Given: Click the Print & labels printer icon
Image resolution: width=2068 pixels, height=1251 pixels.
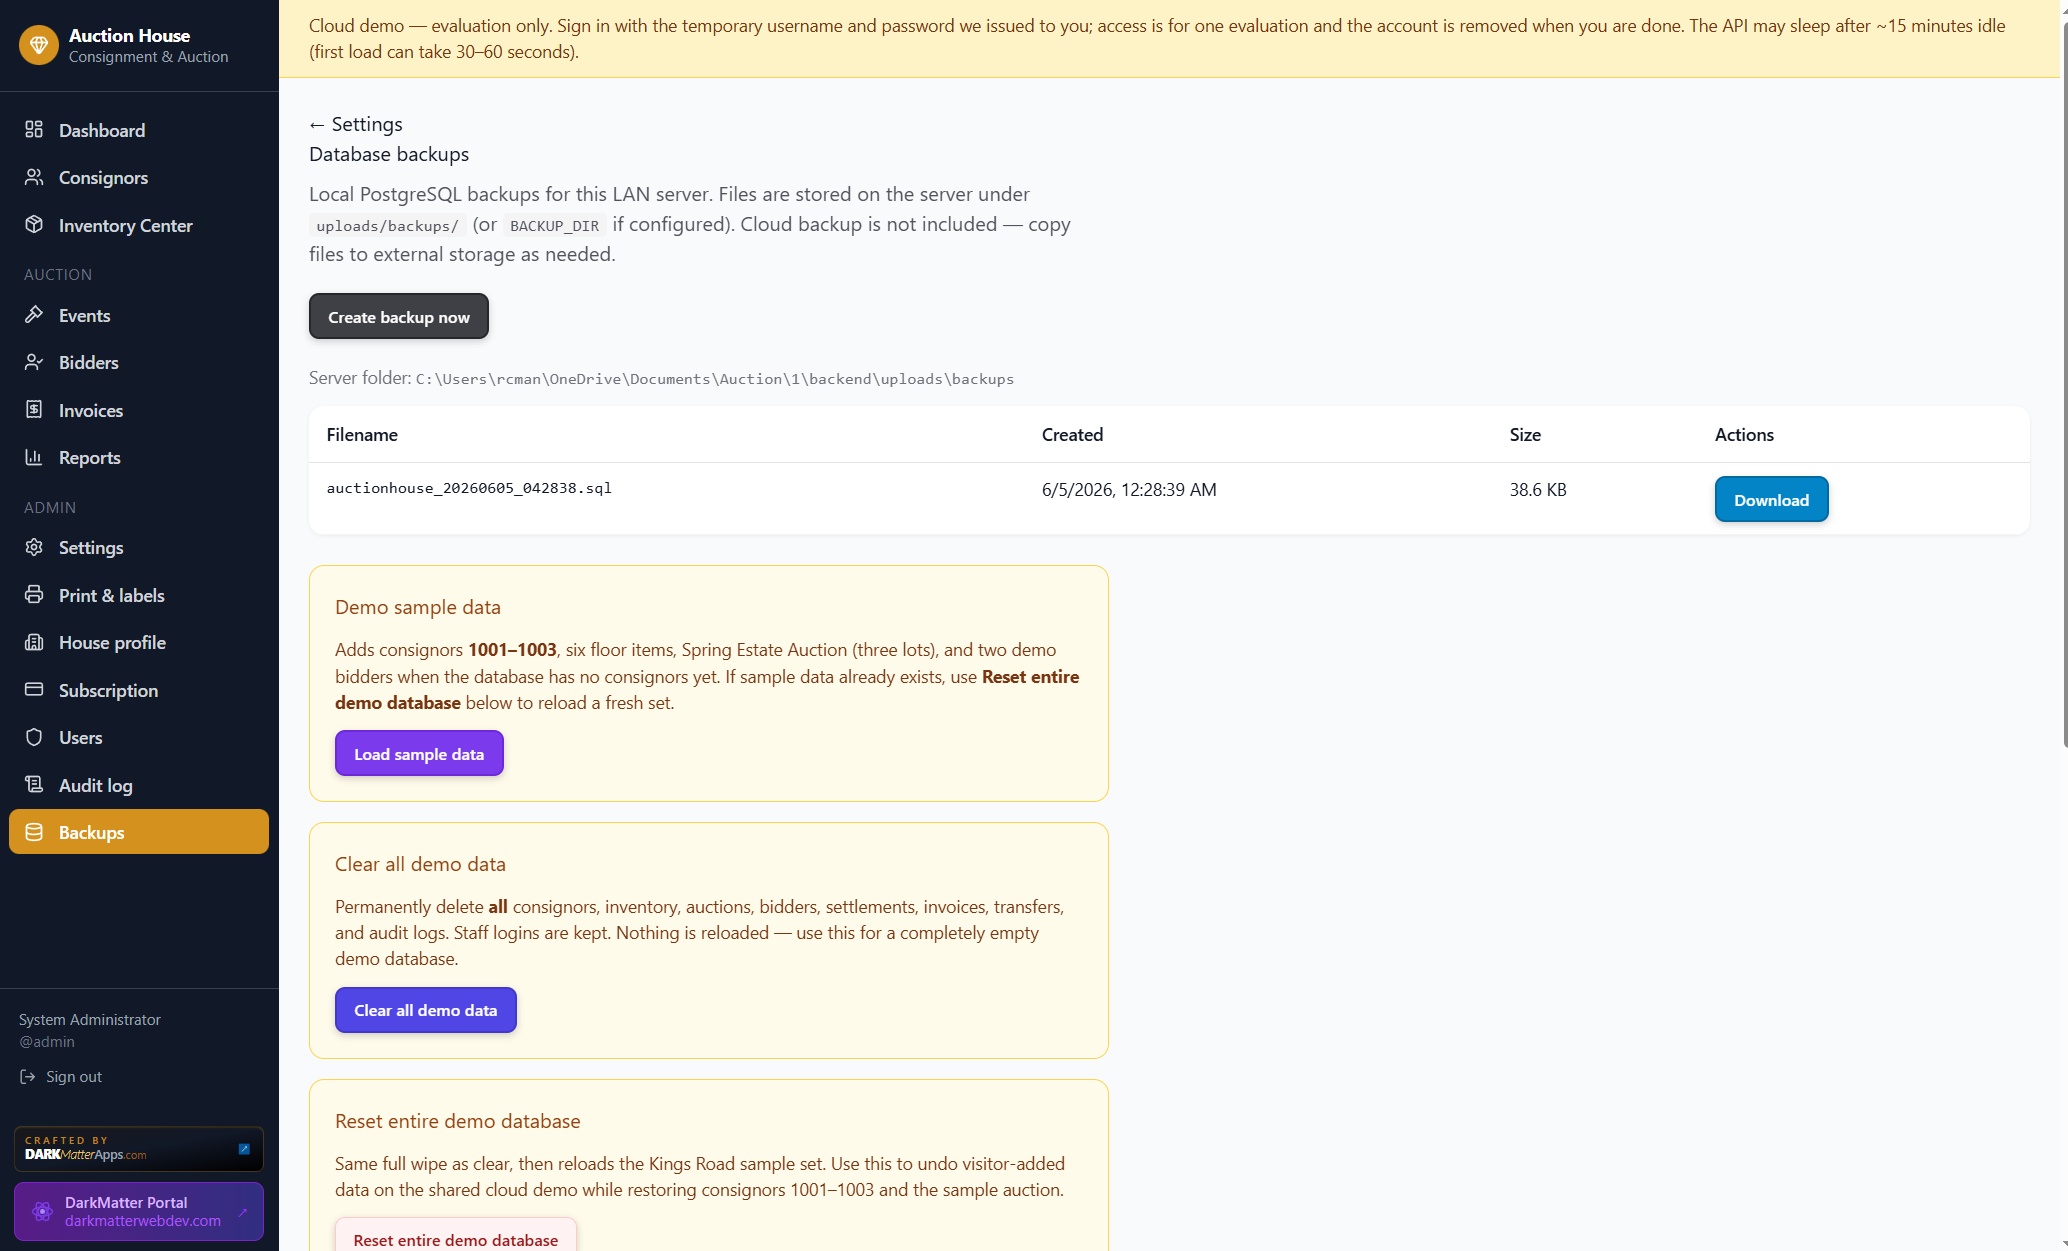Looking at the screenshot, I should point(34,595).
